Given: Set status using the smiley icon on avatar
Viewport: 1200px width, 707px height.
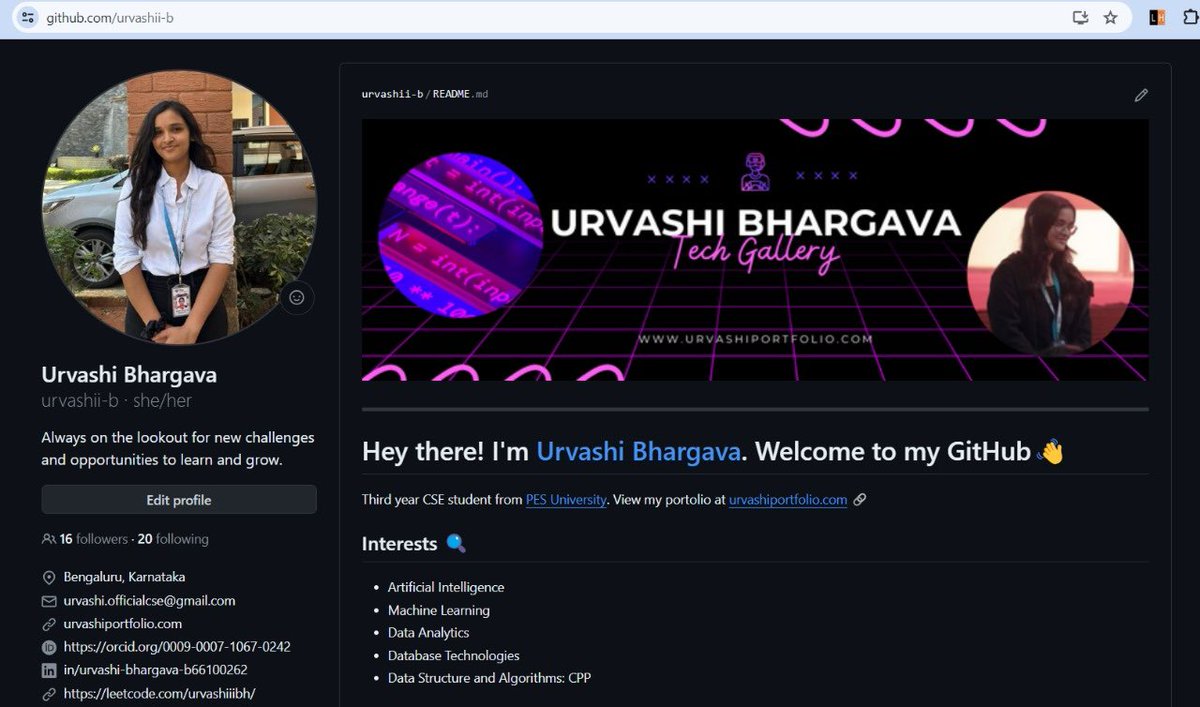Looking at the screenshot, I should 296,297.
